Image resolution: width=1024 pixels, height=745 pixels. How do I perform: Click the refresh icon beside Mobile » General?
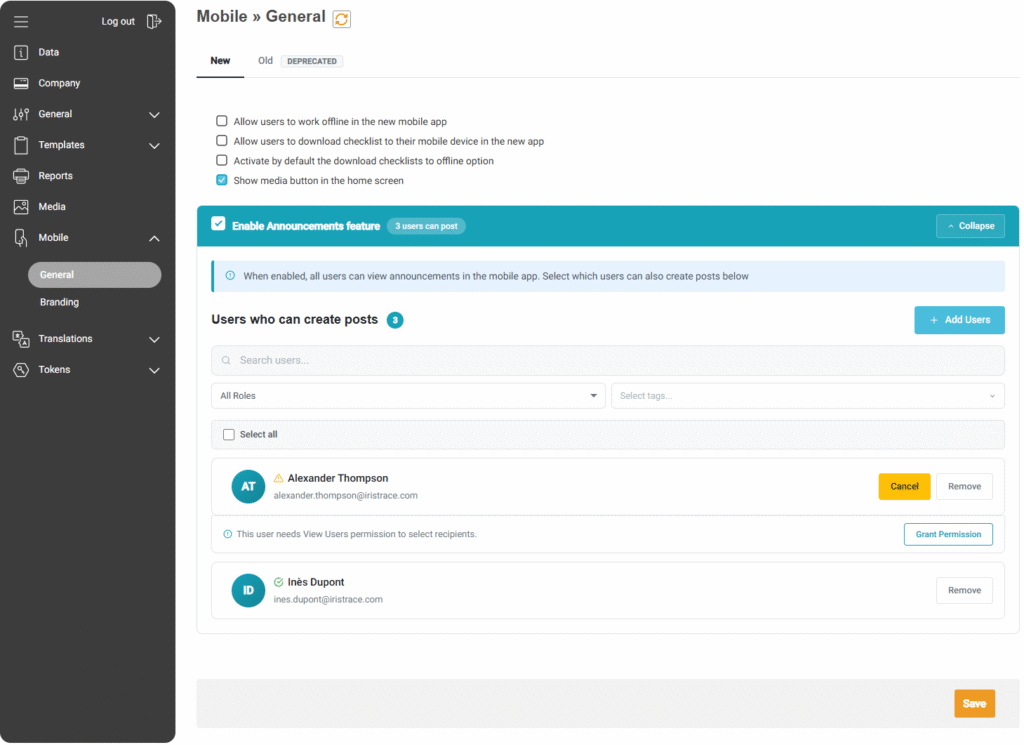point(342,19)
